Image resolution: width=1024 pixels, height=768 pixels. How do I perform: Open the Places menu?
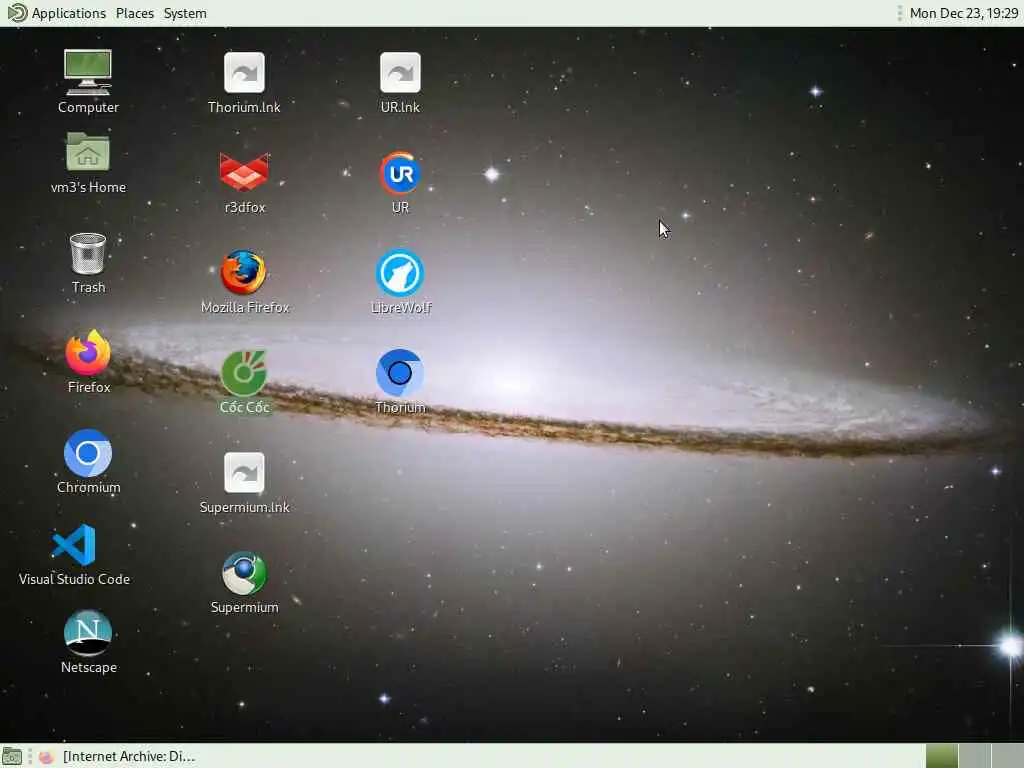(x=135, y=13)
